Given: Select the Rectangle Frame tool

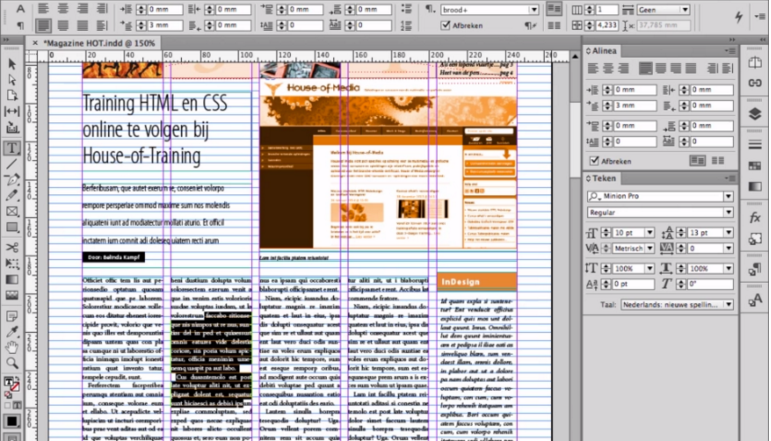Looking at the screenshot, I should click(x=12, y=211).
